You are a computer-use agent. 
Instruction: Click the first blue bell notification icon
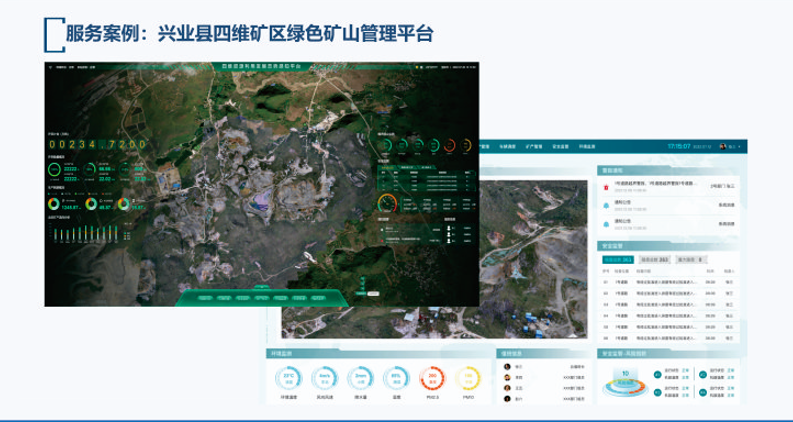point(605,205)
